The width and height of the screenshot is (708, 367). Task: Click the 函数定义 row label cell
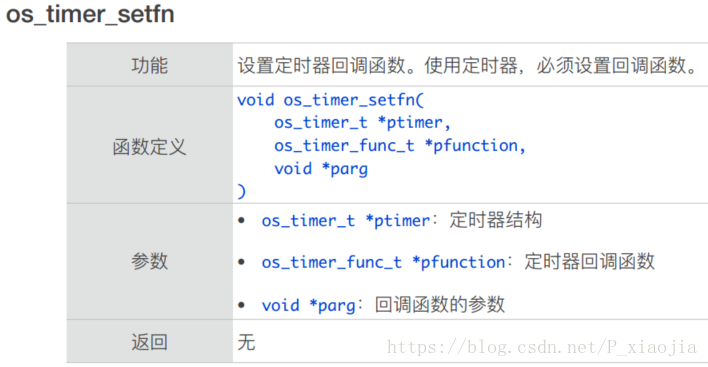point(150,145)
